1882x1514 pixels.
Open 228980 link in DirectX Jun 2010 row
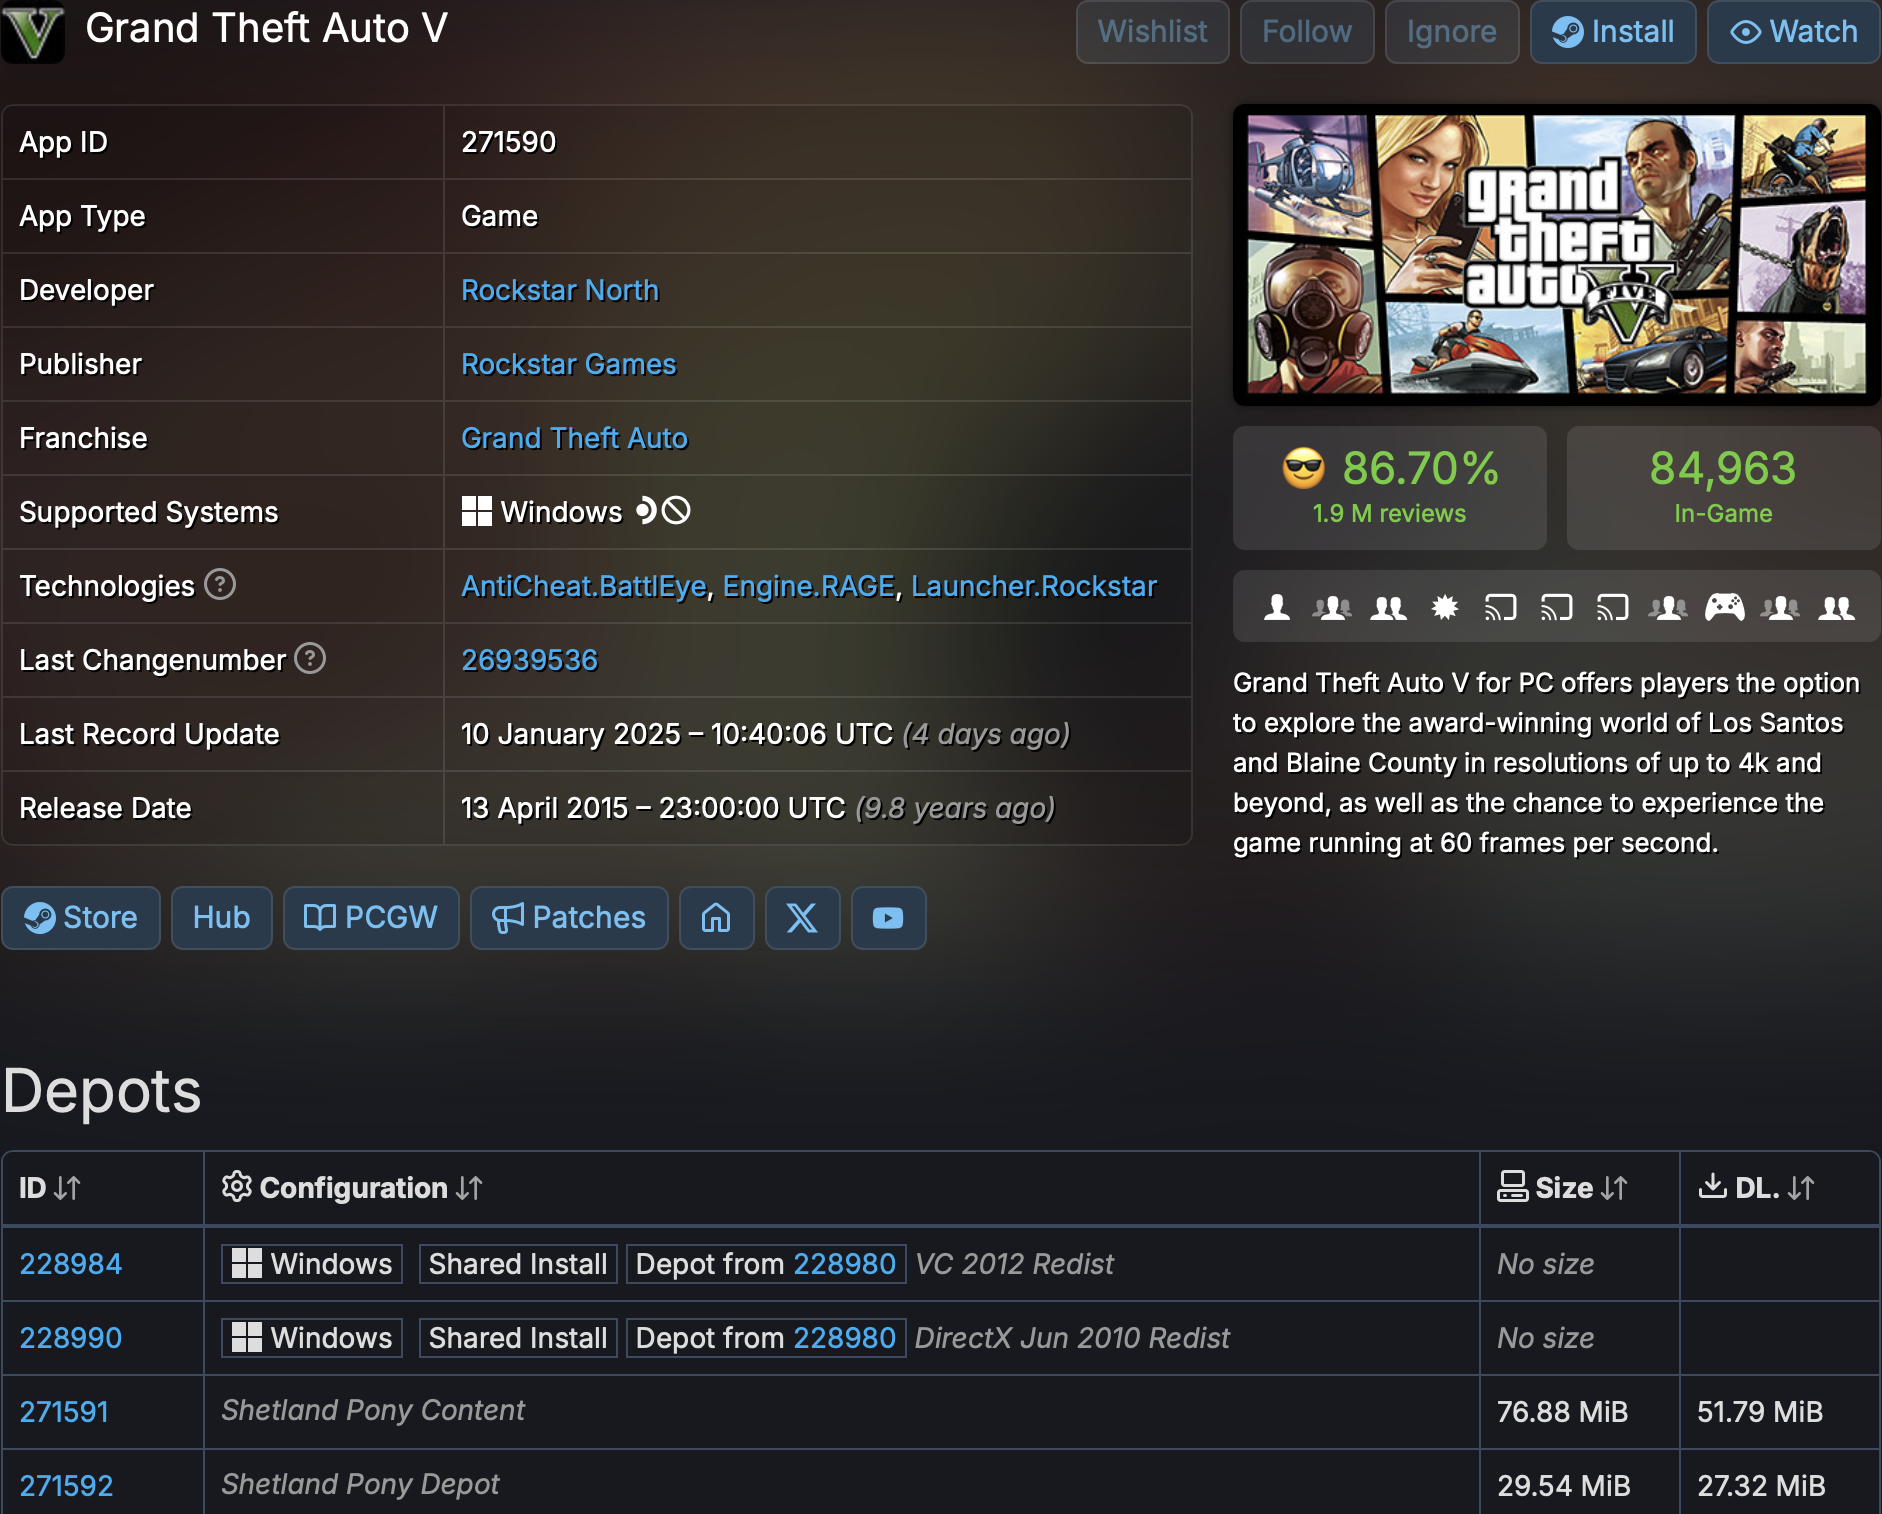click(x=844, y=1338)
